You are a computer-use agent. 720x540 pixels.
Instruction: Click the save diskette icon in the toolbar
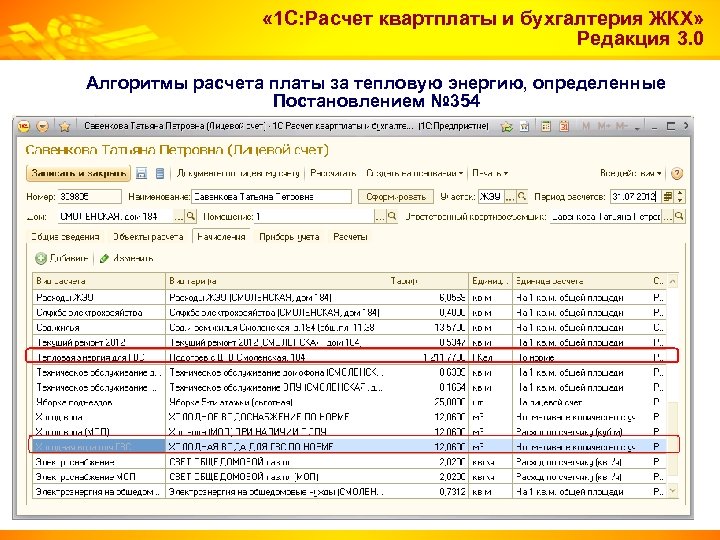141,173
